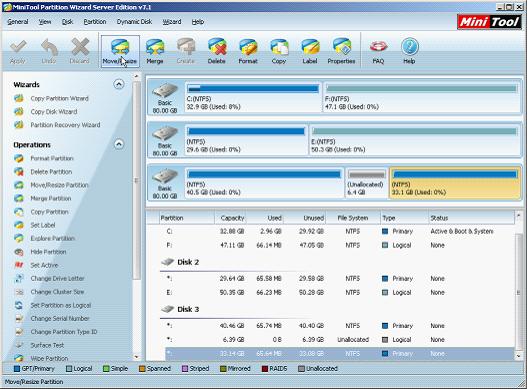Open the Dynamic Disk menu
The width and height of the screenshot is (527, 389).
134,22
